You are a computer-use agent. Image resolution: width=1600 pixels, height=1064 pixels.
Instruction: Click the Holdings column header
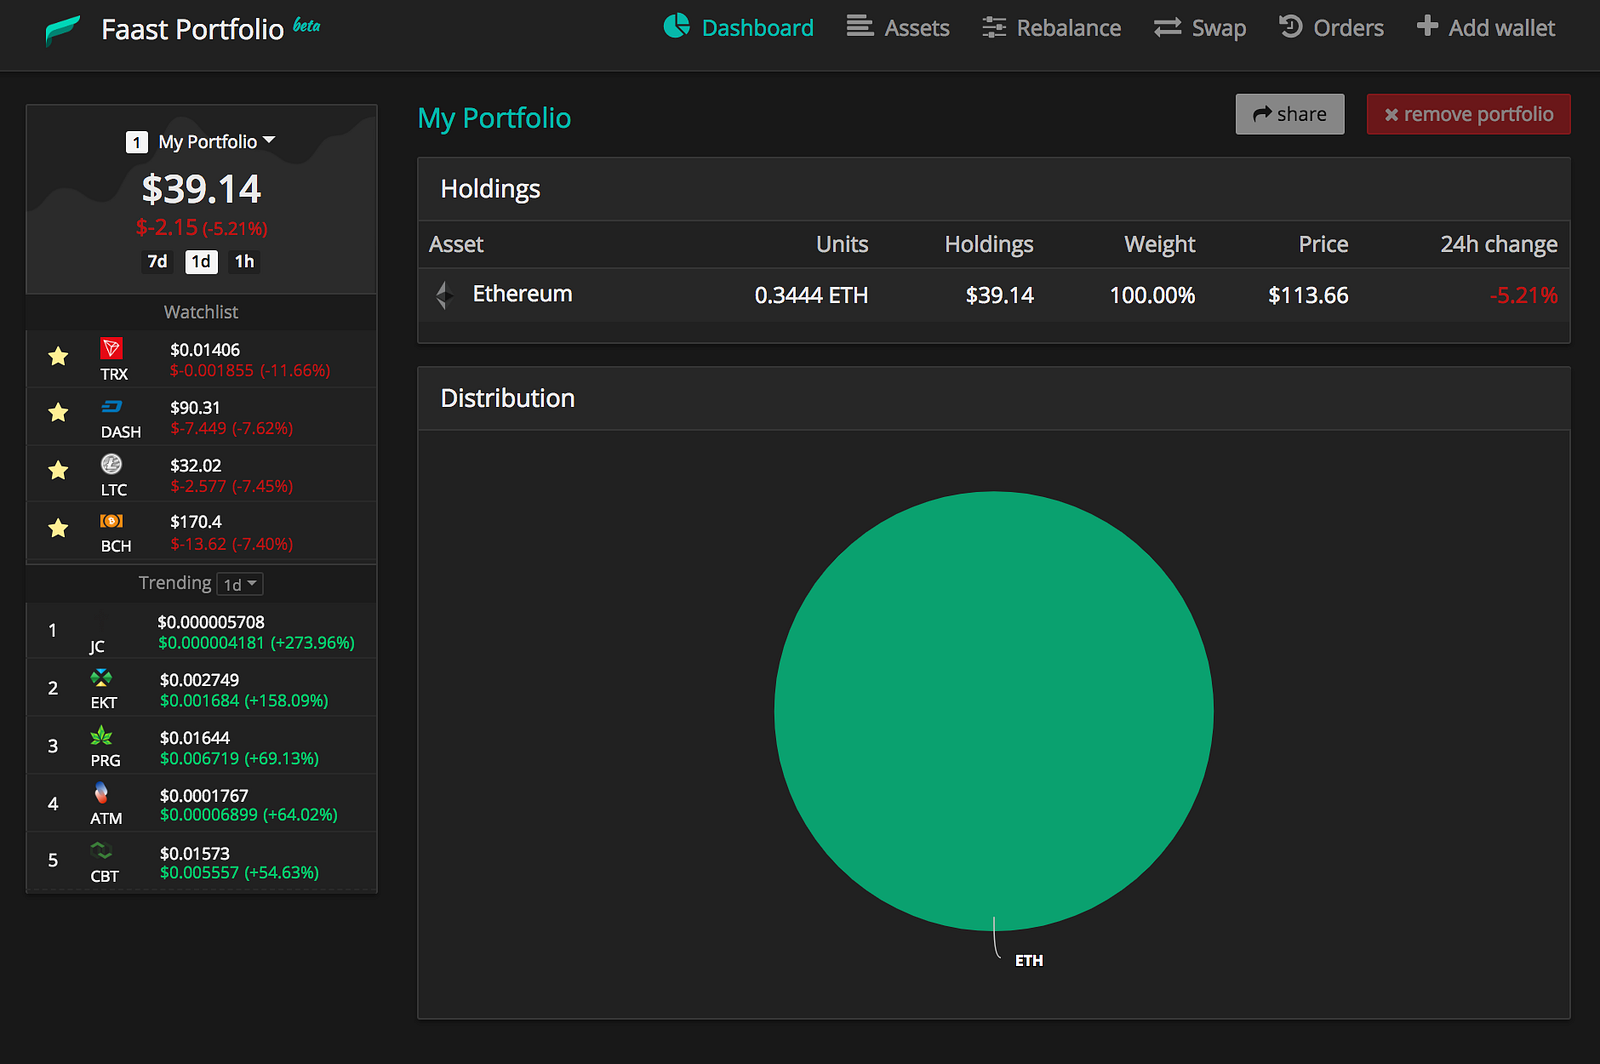pyautogui.click(x=989, y=245)
